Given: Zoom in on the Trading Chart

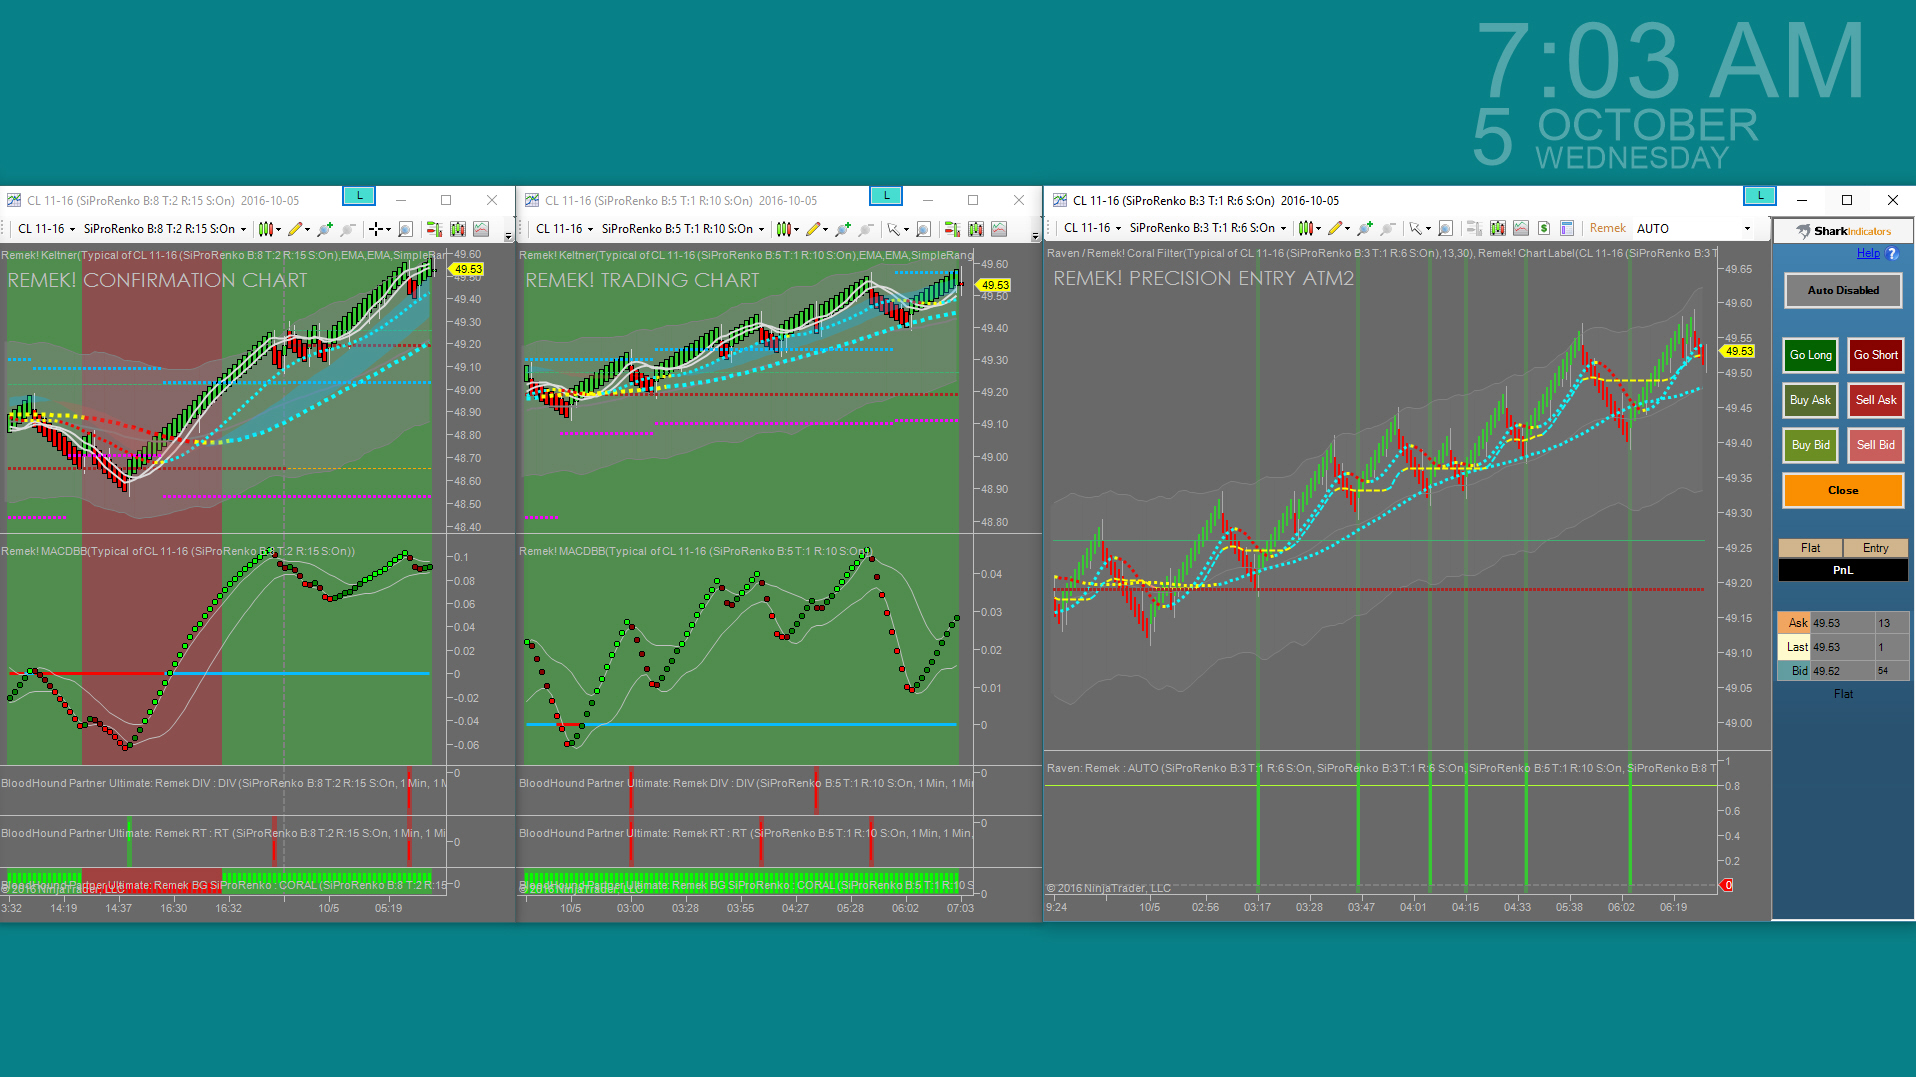Looking at the screenshot, I should pyautogui.click(x=843, y=229).
